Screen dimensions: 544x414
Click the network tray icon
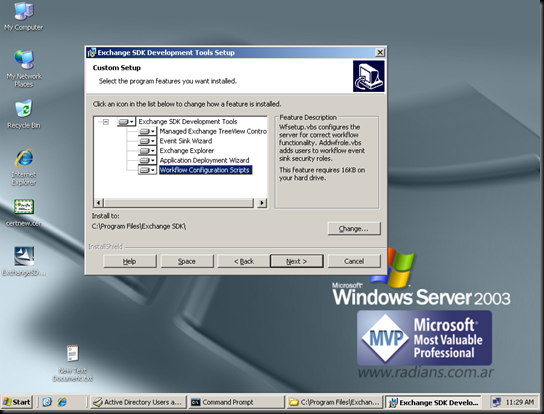tap(497, 402)
